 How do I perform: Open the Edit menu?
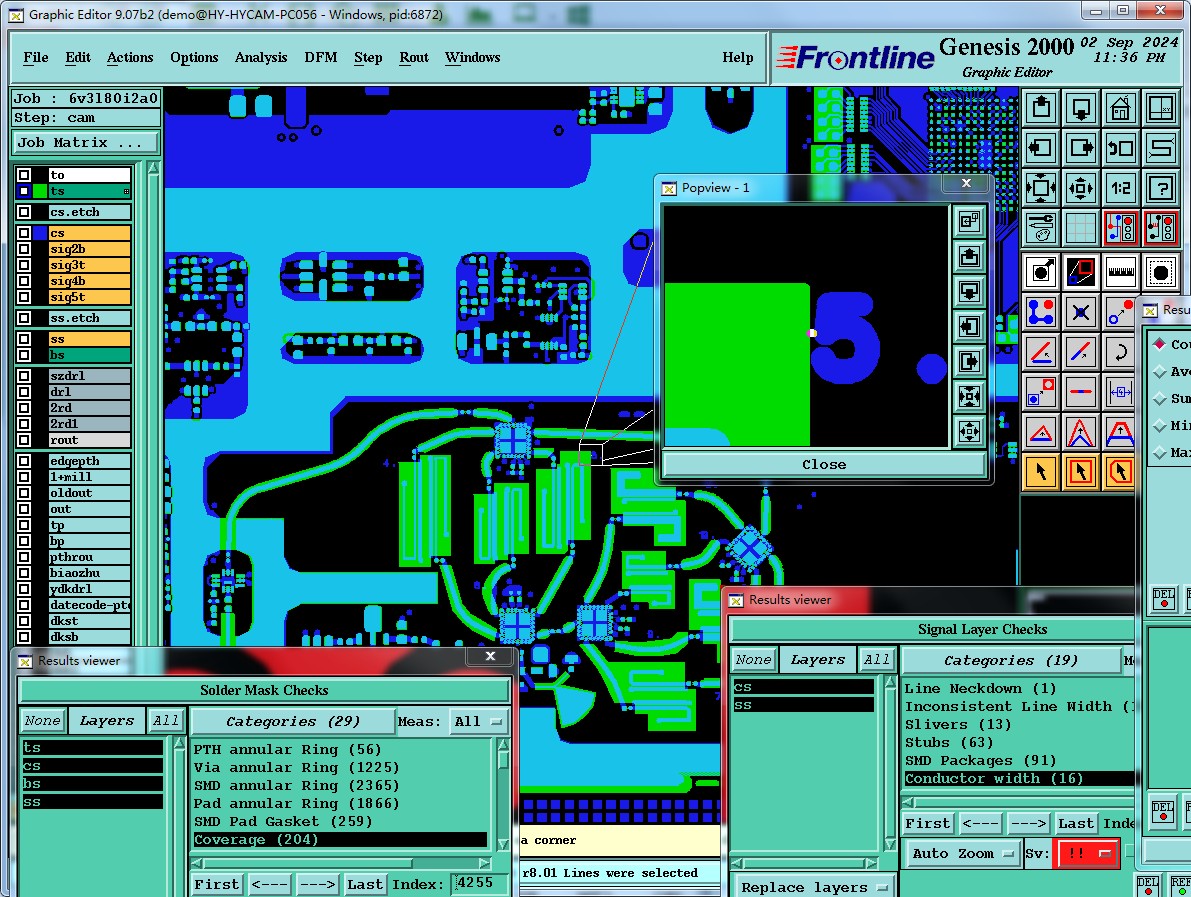77,58
